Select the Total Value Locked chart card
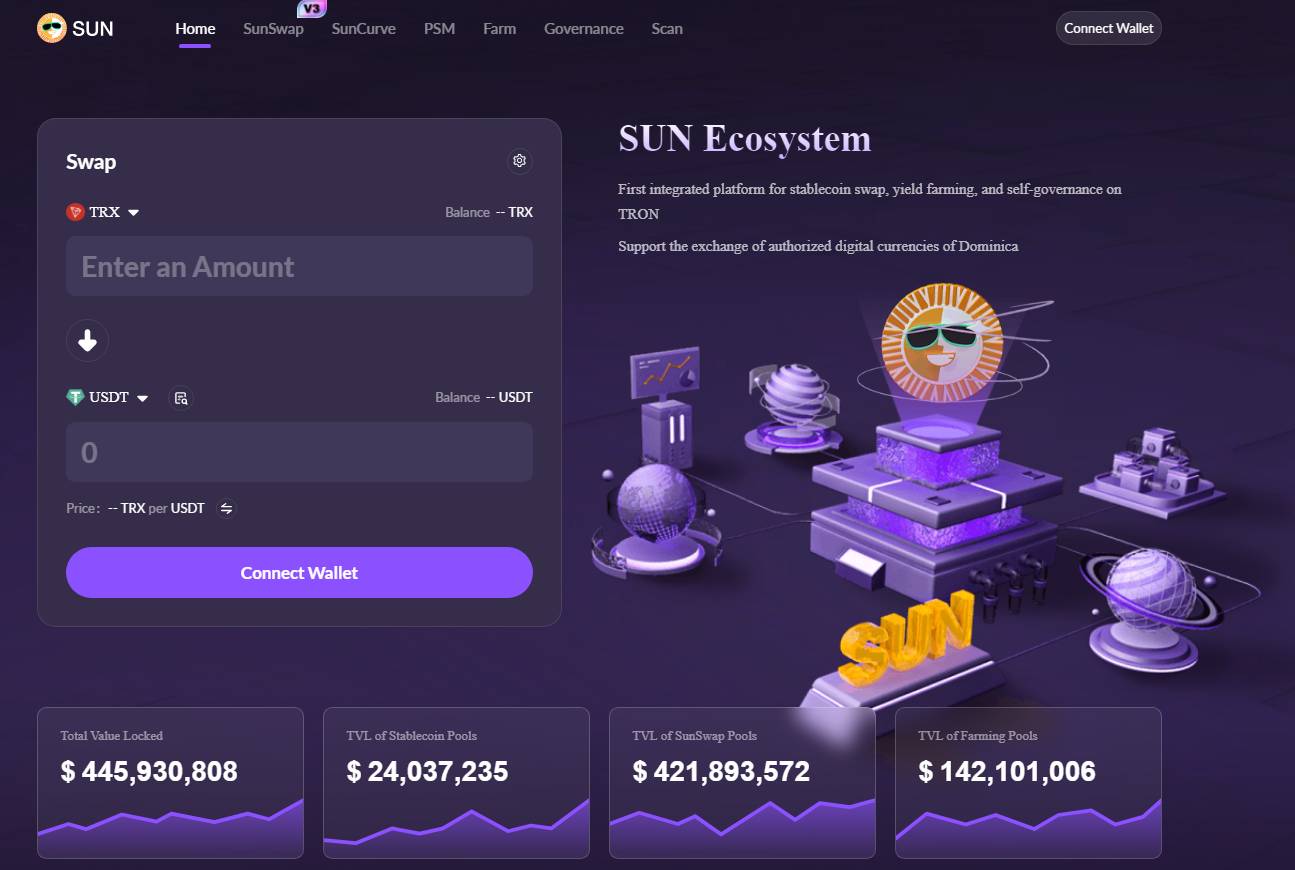Viewport: 1295px width, 870px height. tap(170, 783)
